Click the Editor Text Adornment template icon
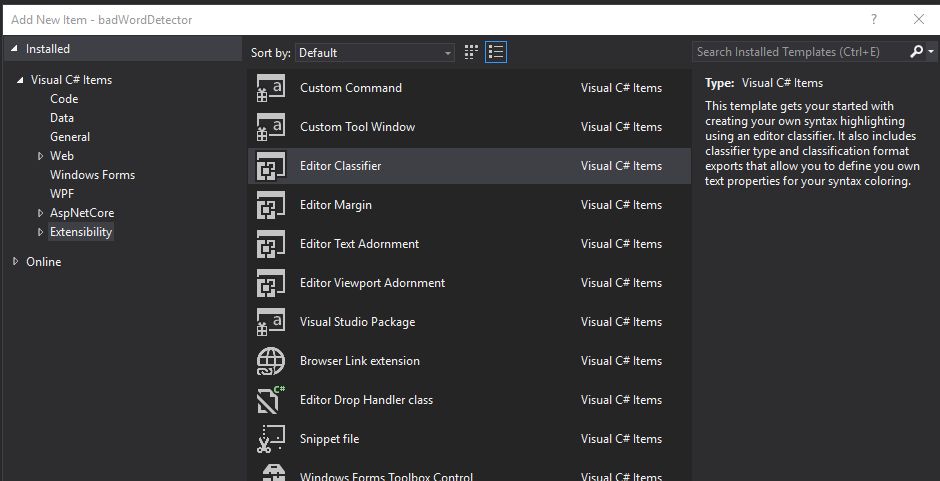Viewport: 940px width, 481px height. coord(270,244)
